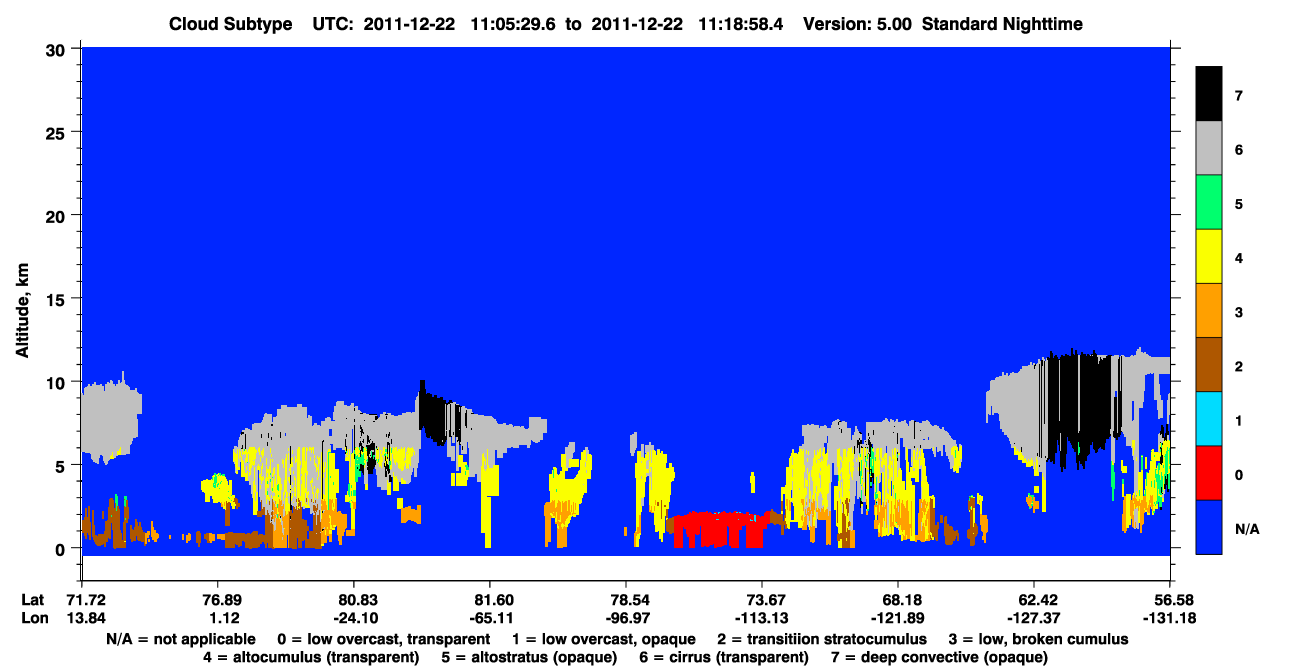Click the 15 km altitude tick label

58,299
